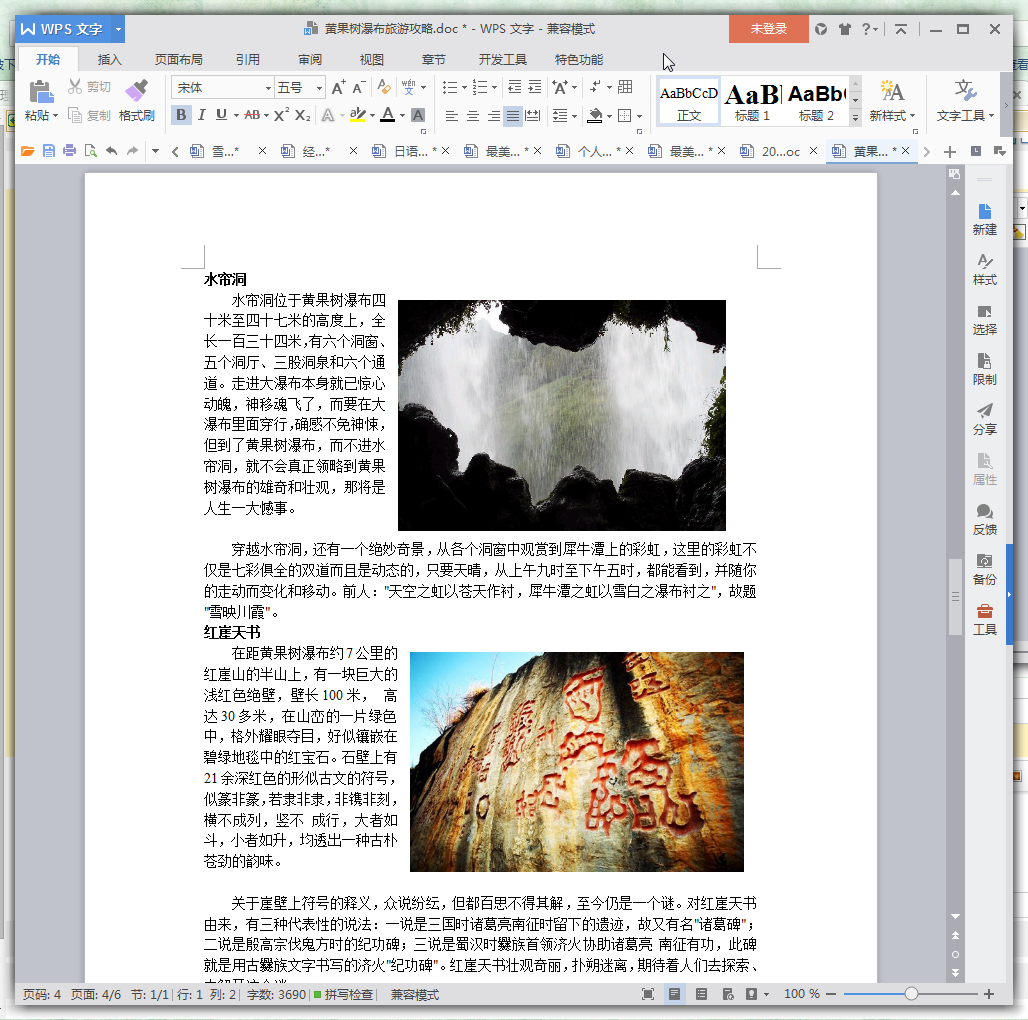
Task: Set paragraph alignment to right
Action: (x=494, y=116)
